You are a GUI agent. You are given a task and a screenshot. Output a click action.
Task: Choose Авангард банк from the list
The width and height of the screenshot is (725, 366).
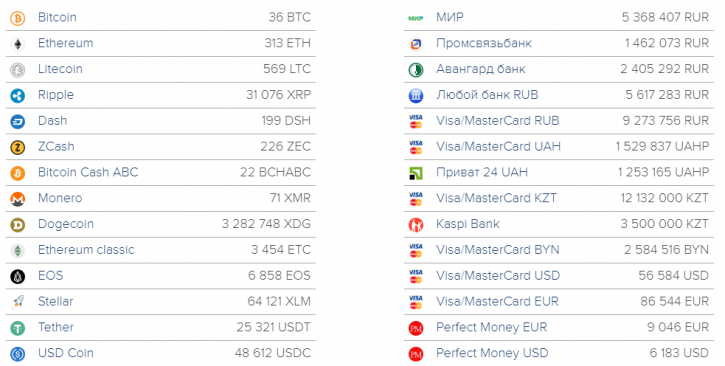[x=480, y=69]
